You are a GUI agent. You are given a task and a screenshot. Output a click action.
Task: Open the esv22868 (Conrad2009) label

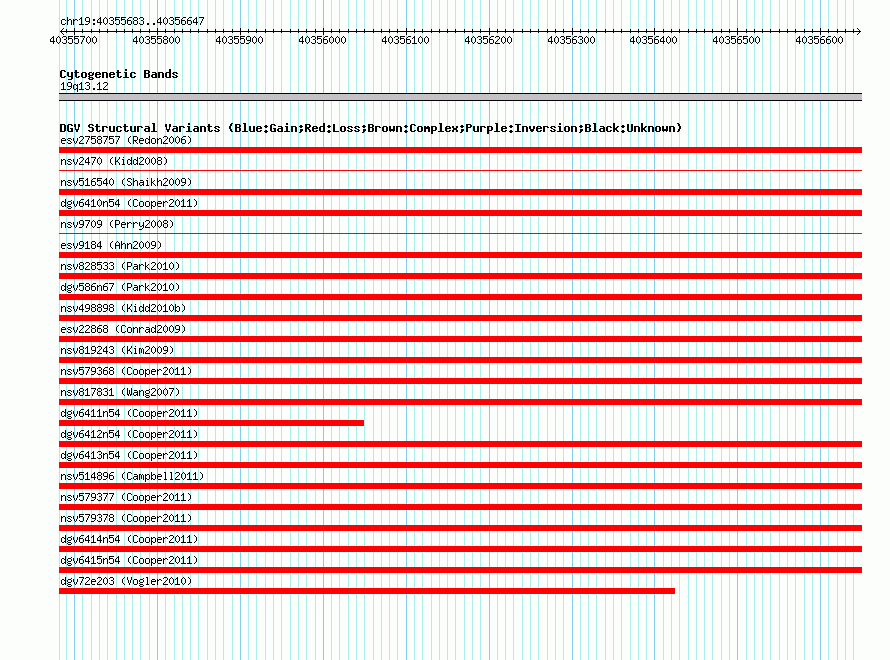(123, 329)
